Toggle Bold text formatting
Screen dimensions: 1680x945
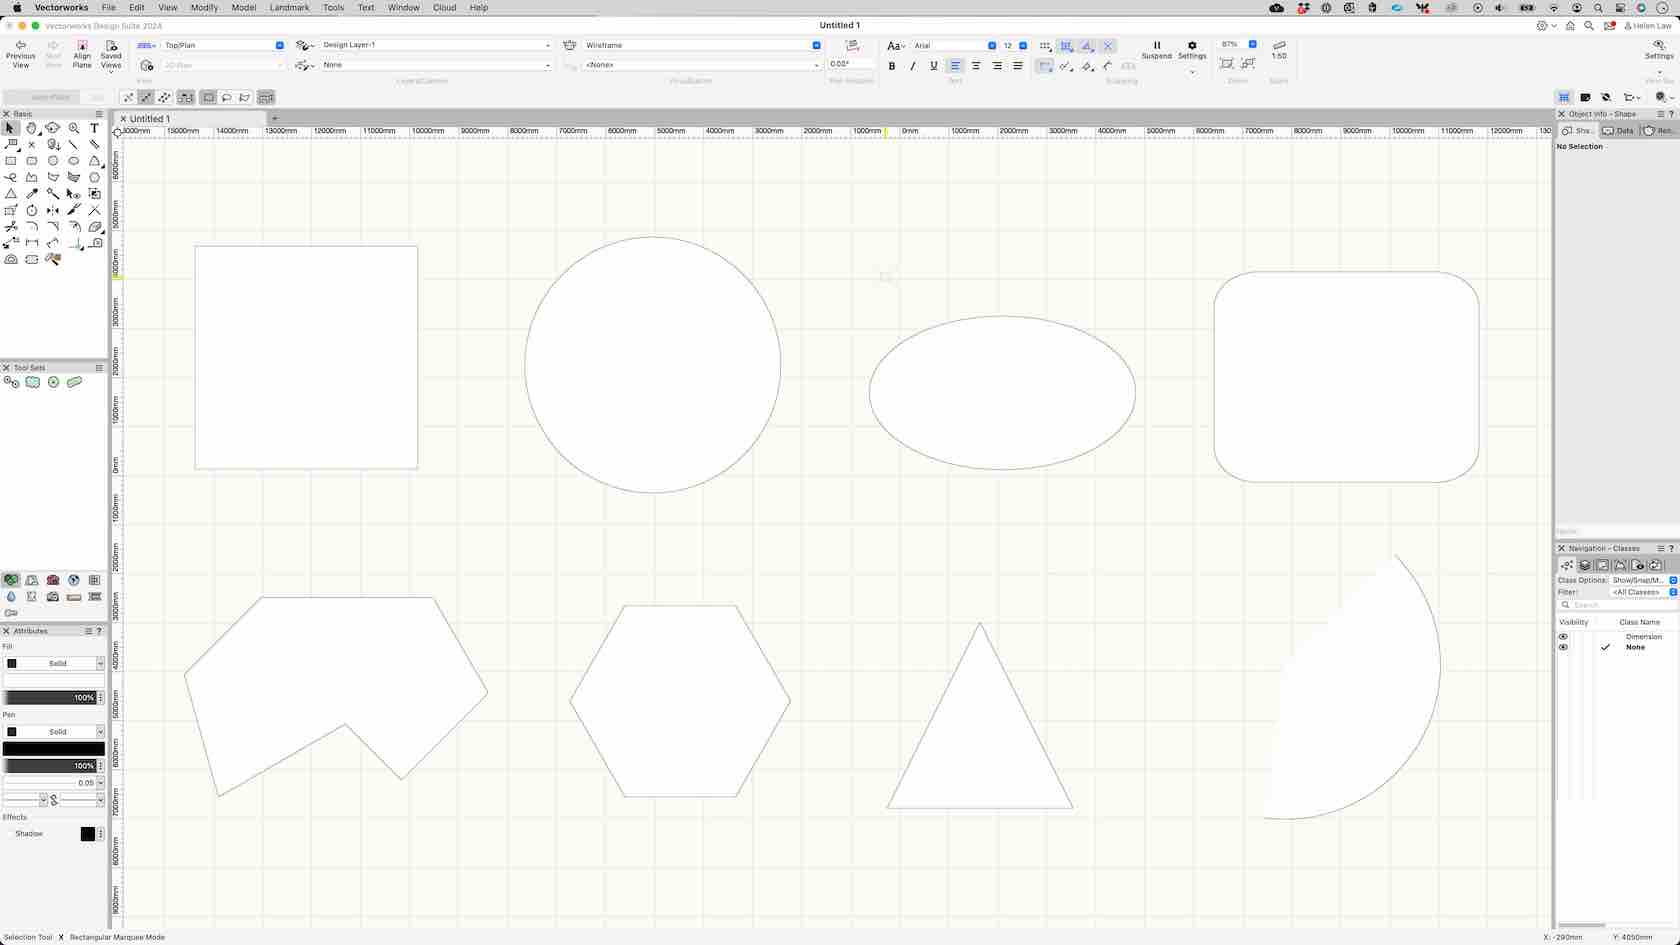(x=891, y=65)
